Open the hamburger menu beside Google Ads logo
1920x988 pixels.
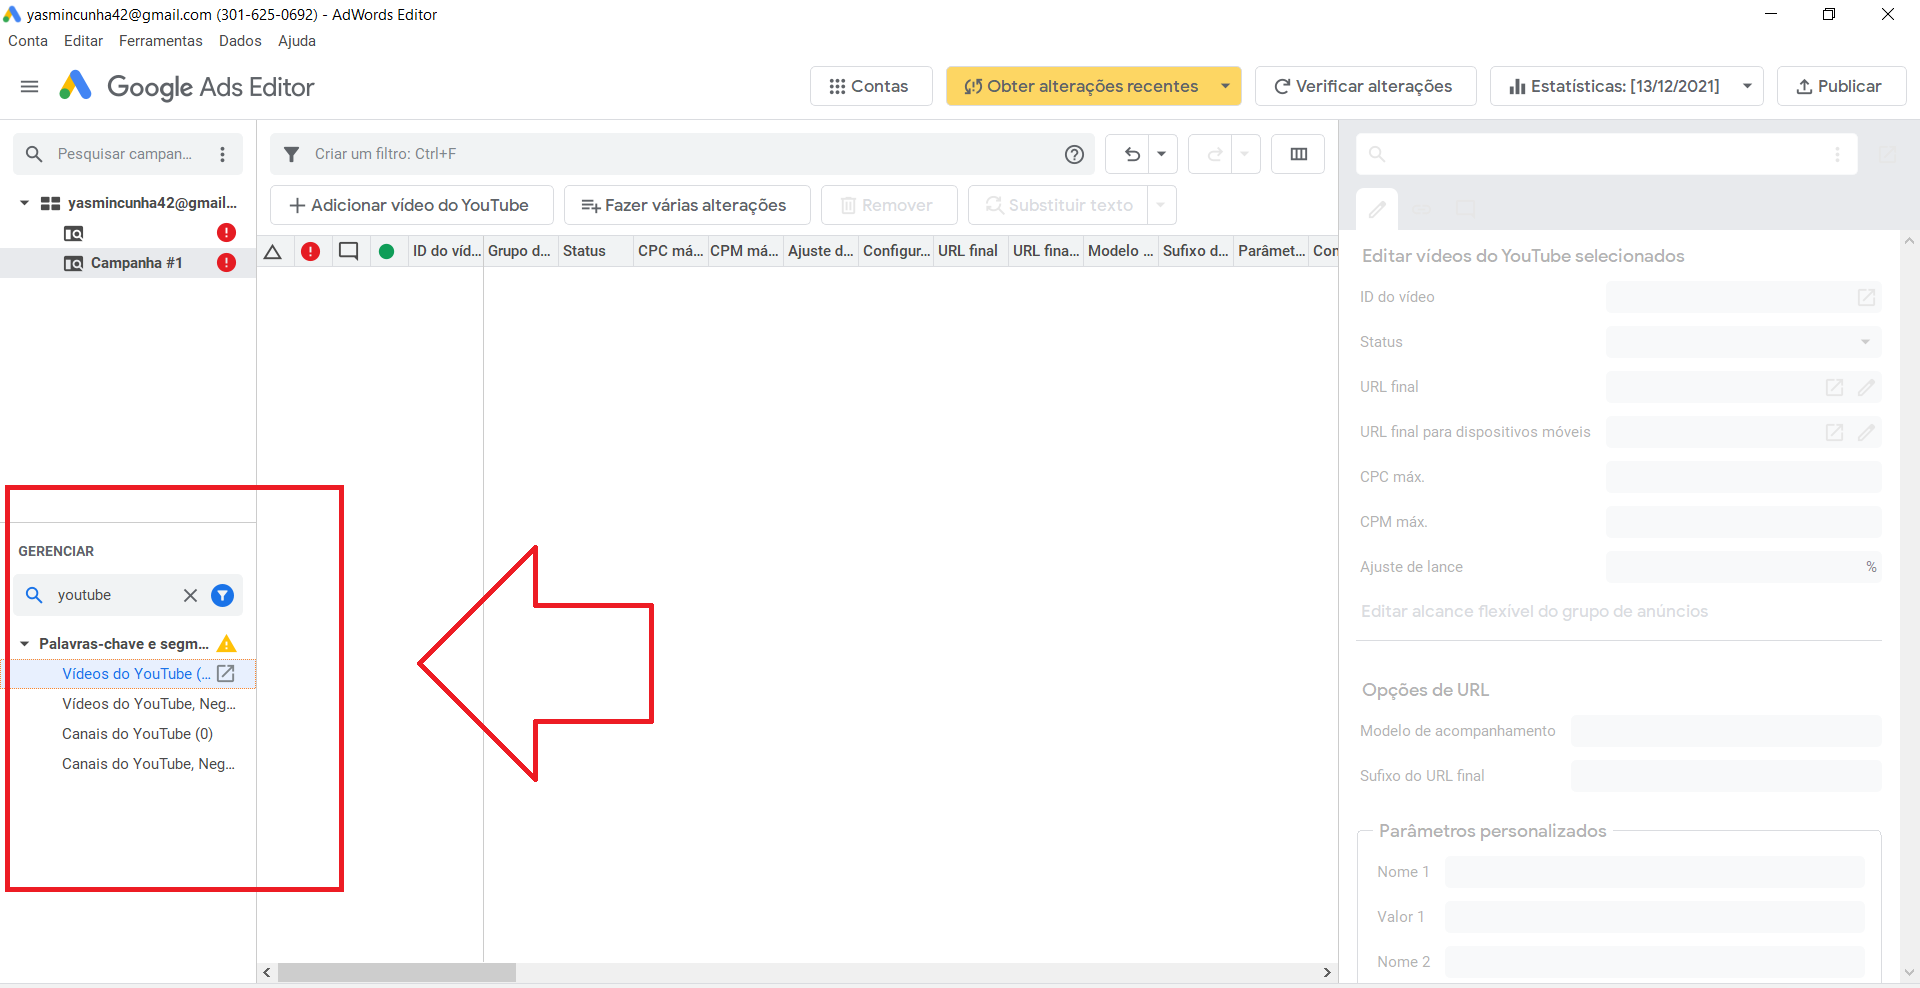click(x=30, y=87)
